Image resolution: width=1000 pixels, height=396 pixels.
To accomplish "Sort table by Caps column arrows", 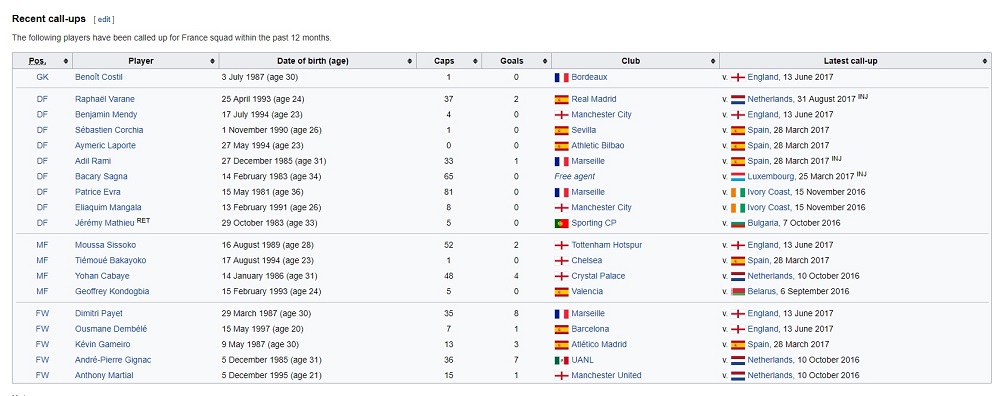I will [x=474, y=61].
